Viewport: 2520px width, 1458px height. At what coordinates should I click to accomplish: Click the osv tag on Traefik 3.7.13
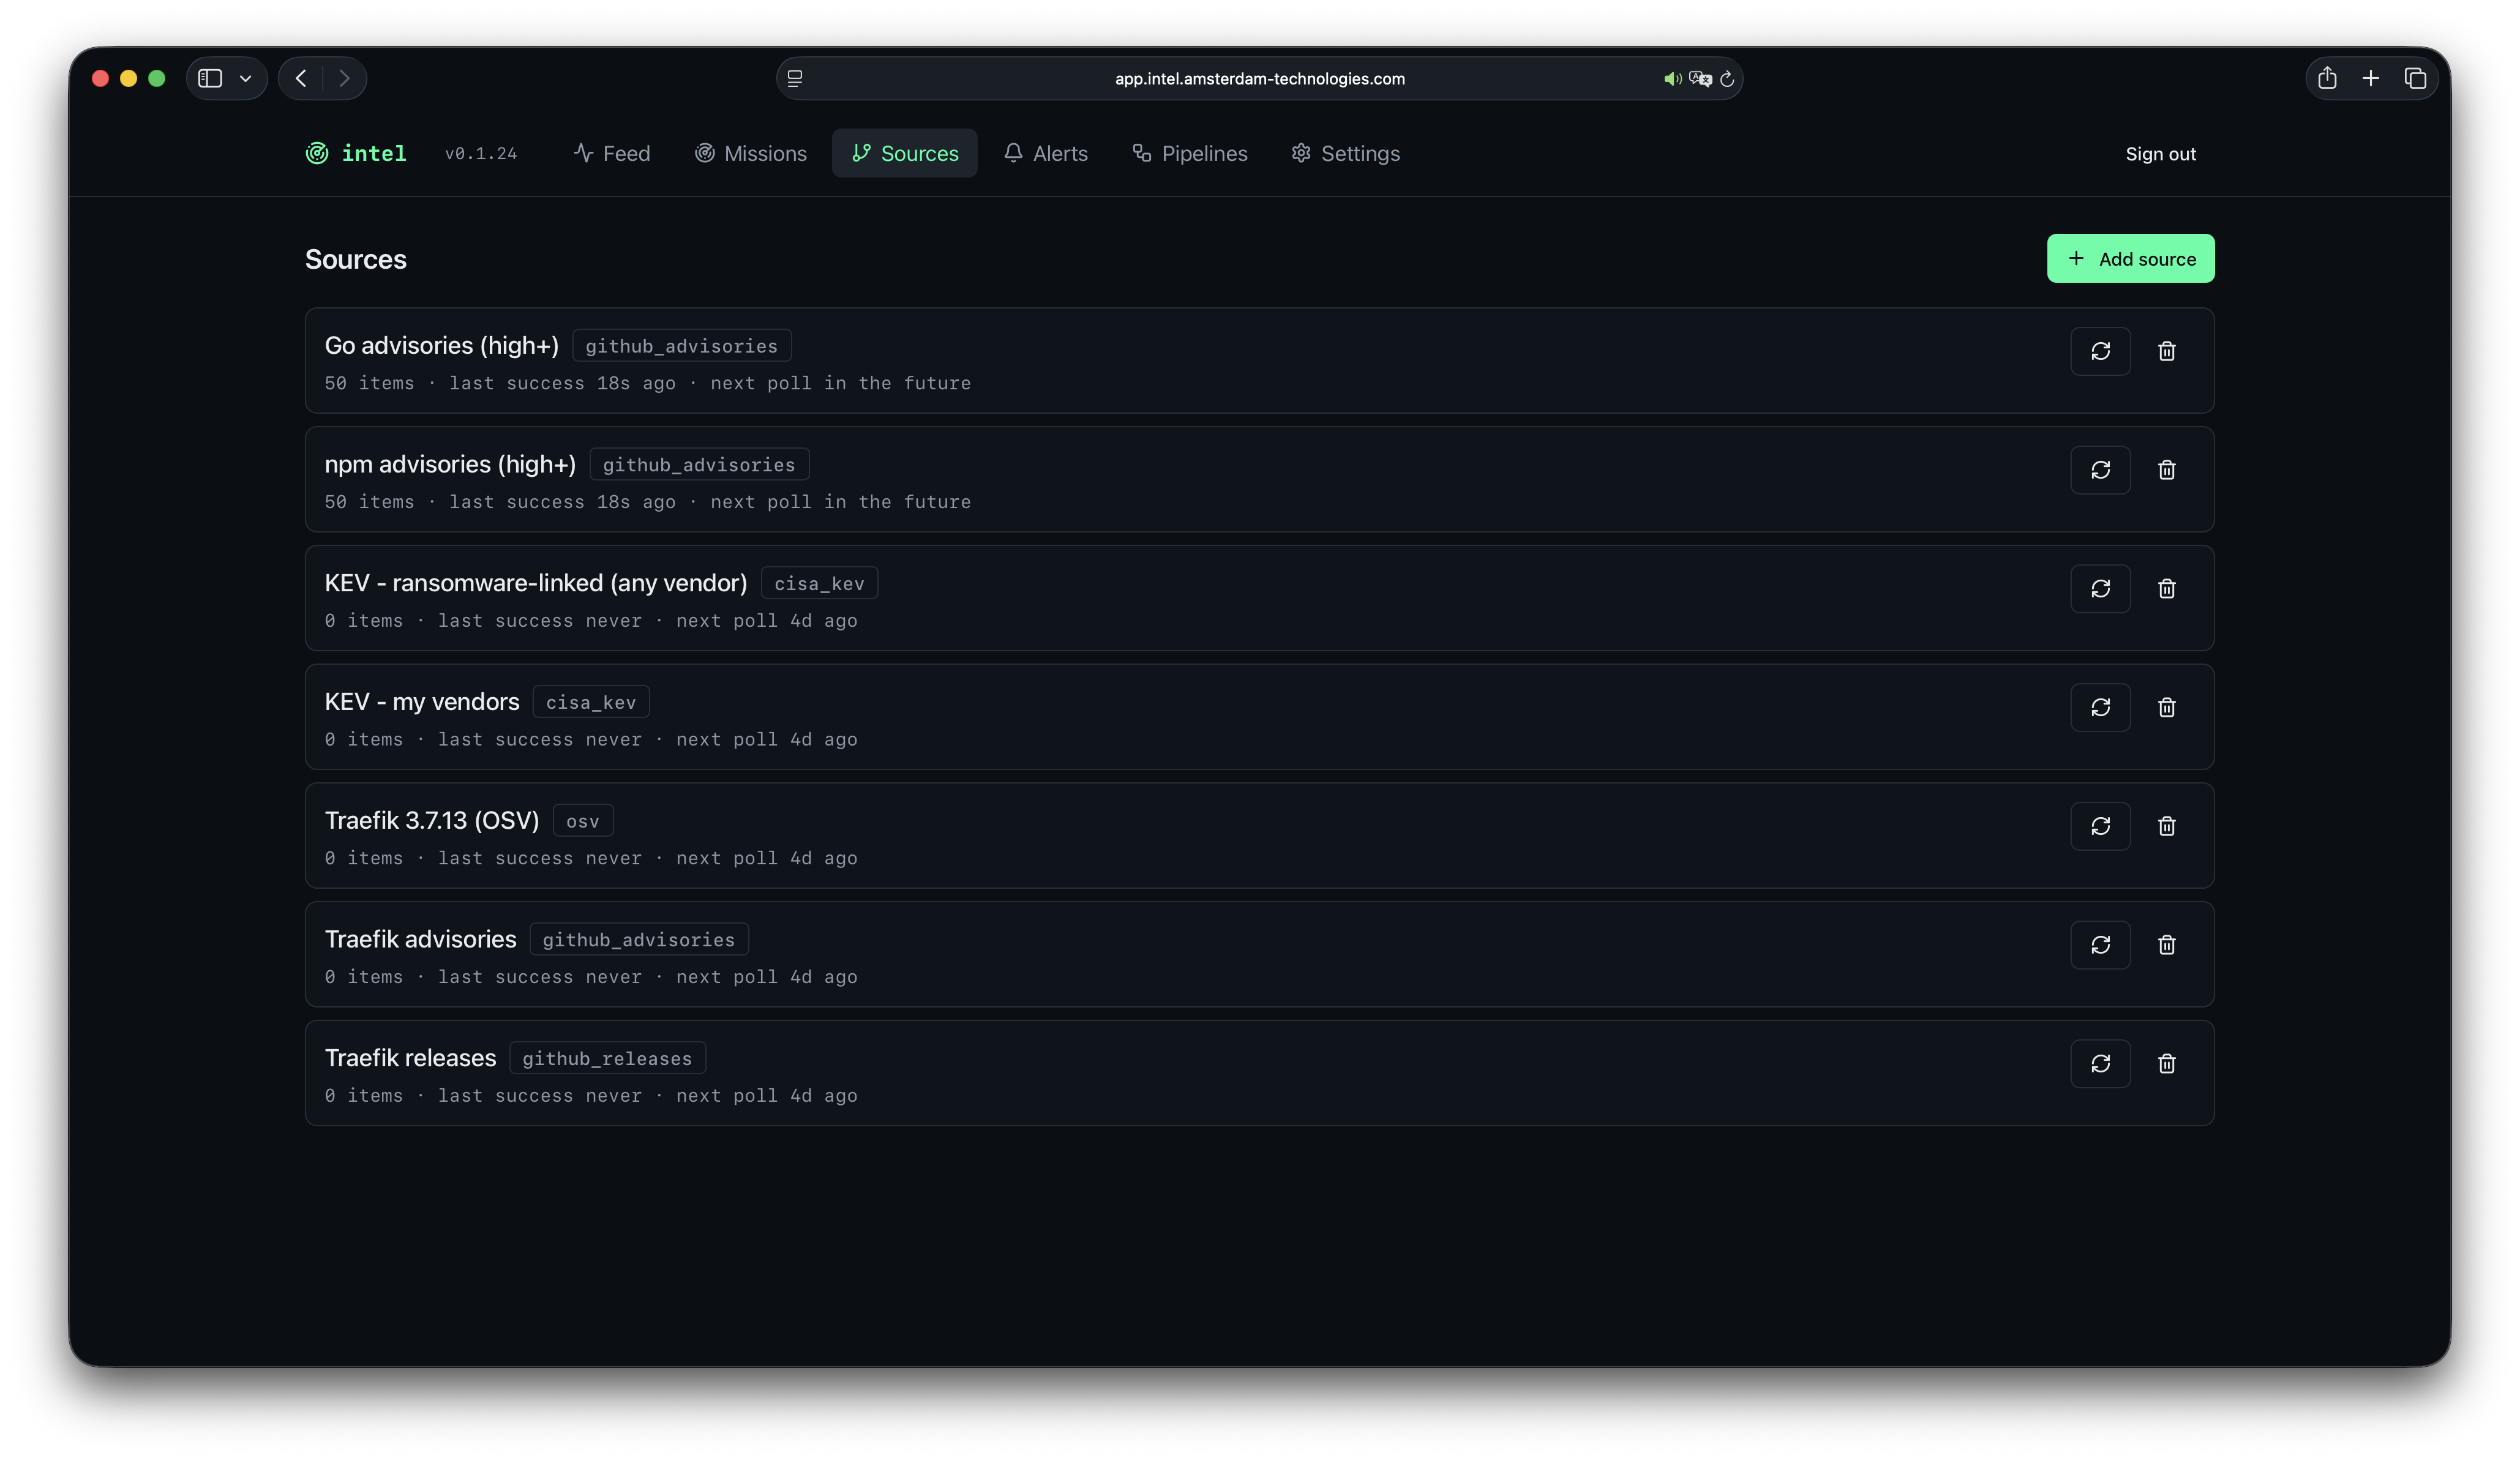(583, 821)
